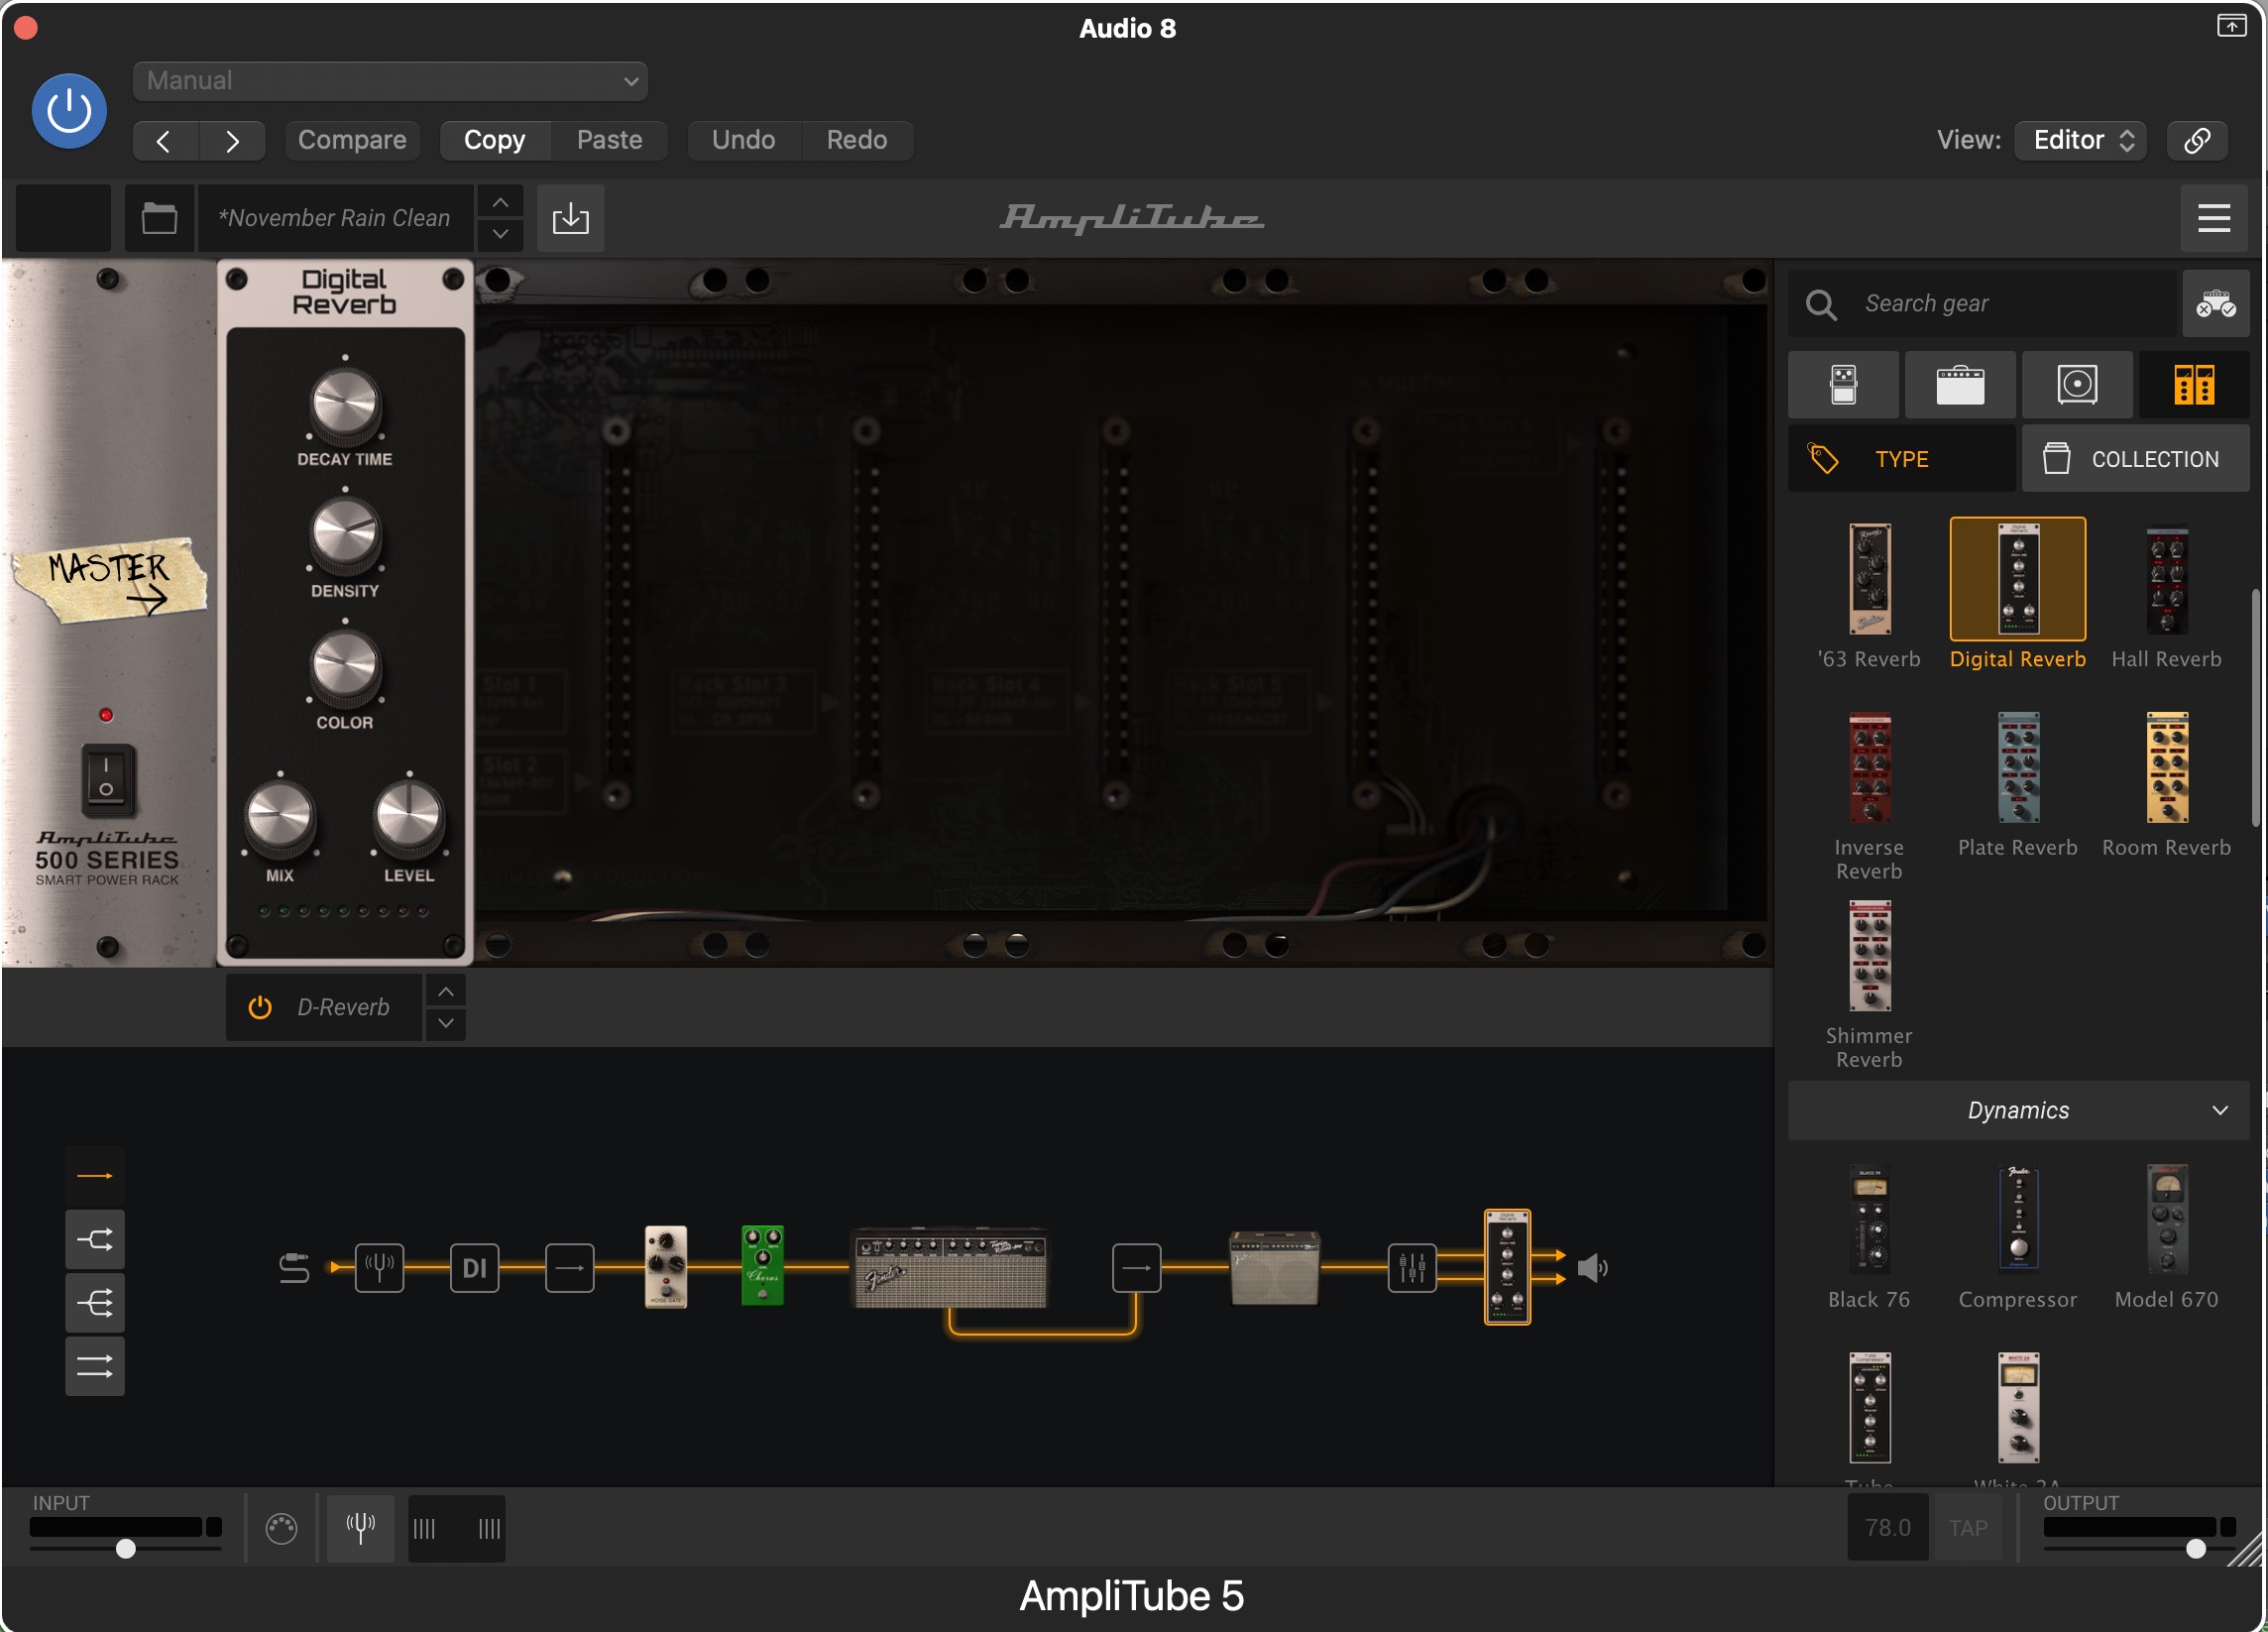Select next preset with down arrow

(500, 234)
